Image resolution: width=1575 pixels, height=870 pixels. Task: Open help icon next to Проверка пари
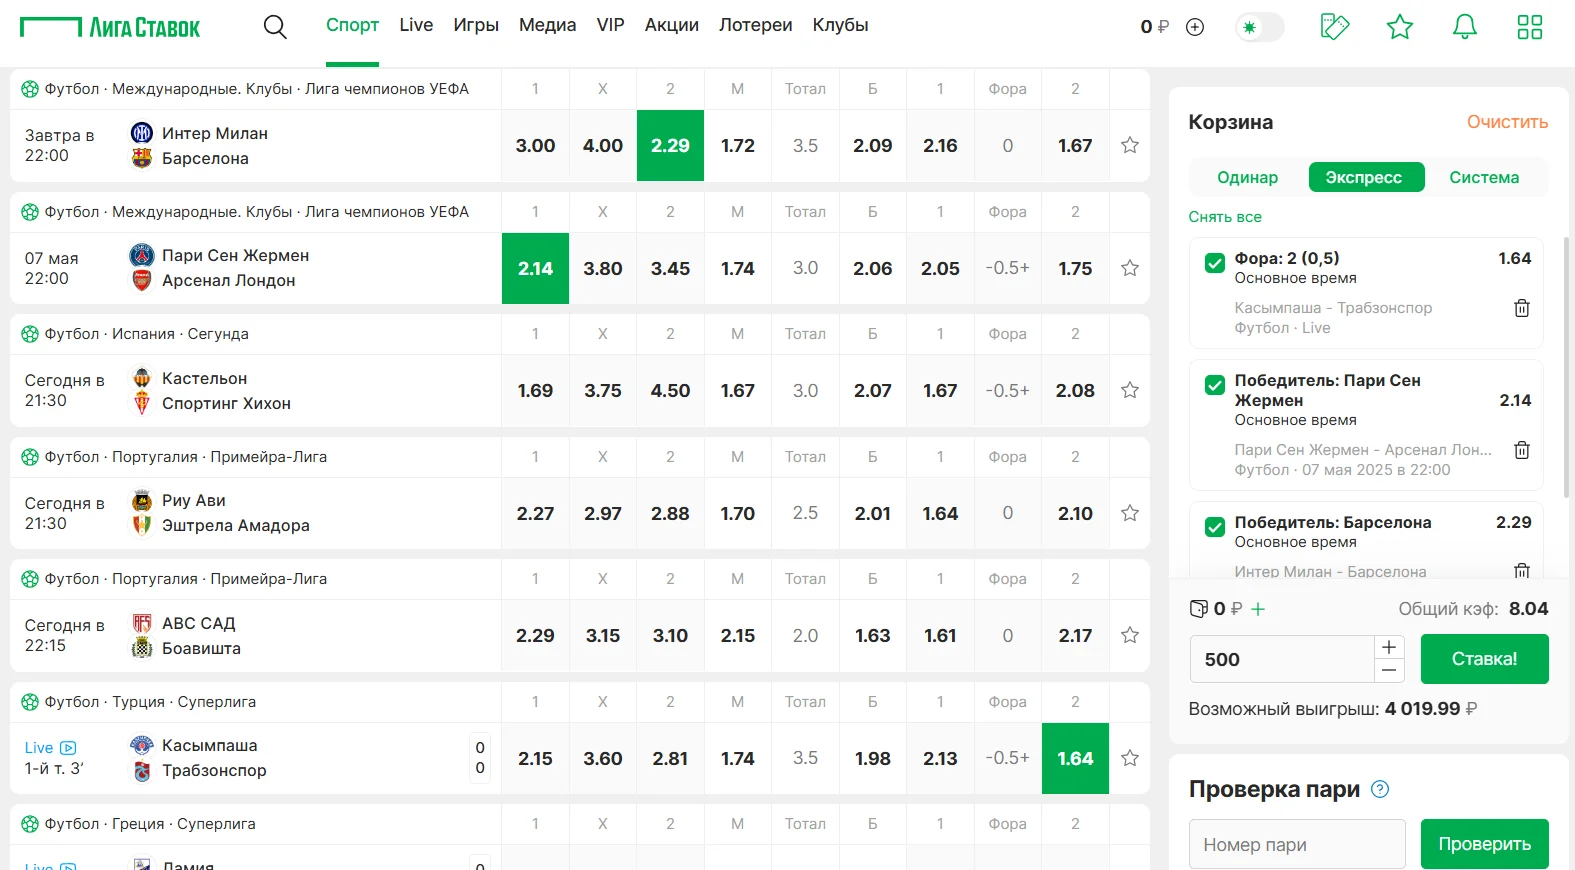point(1380,789)
